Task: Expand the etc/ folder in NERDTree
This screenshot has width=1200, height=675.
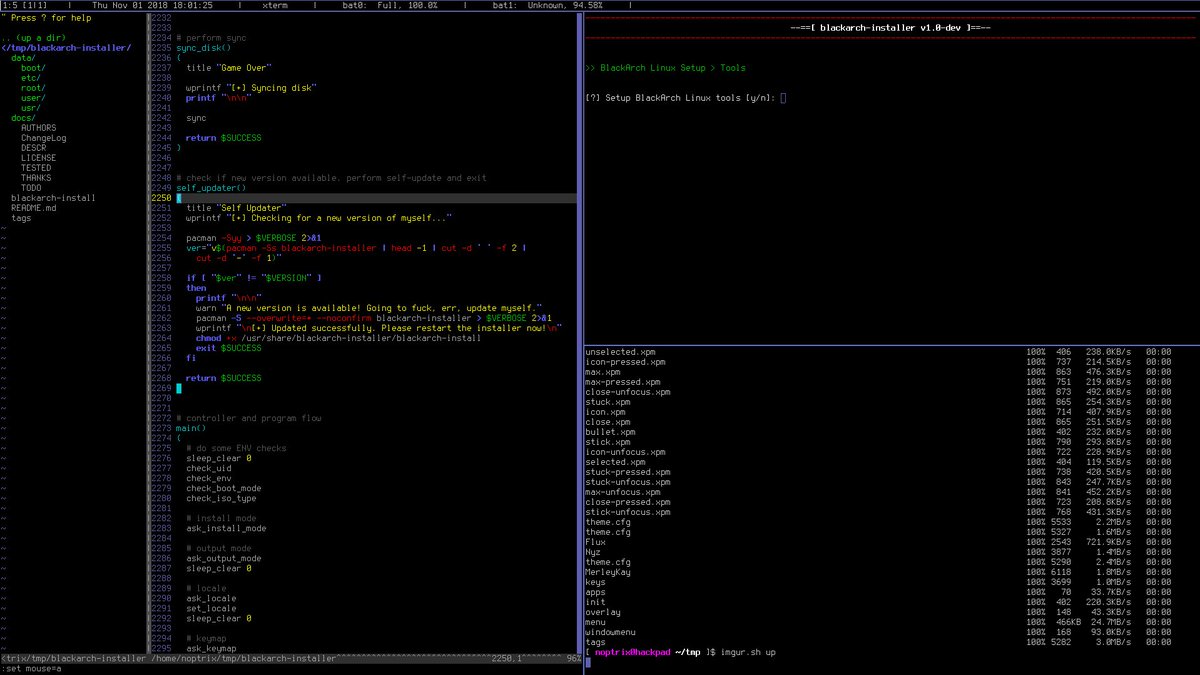Action: click(31, 78)
